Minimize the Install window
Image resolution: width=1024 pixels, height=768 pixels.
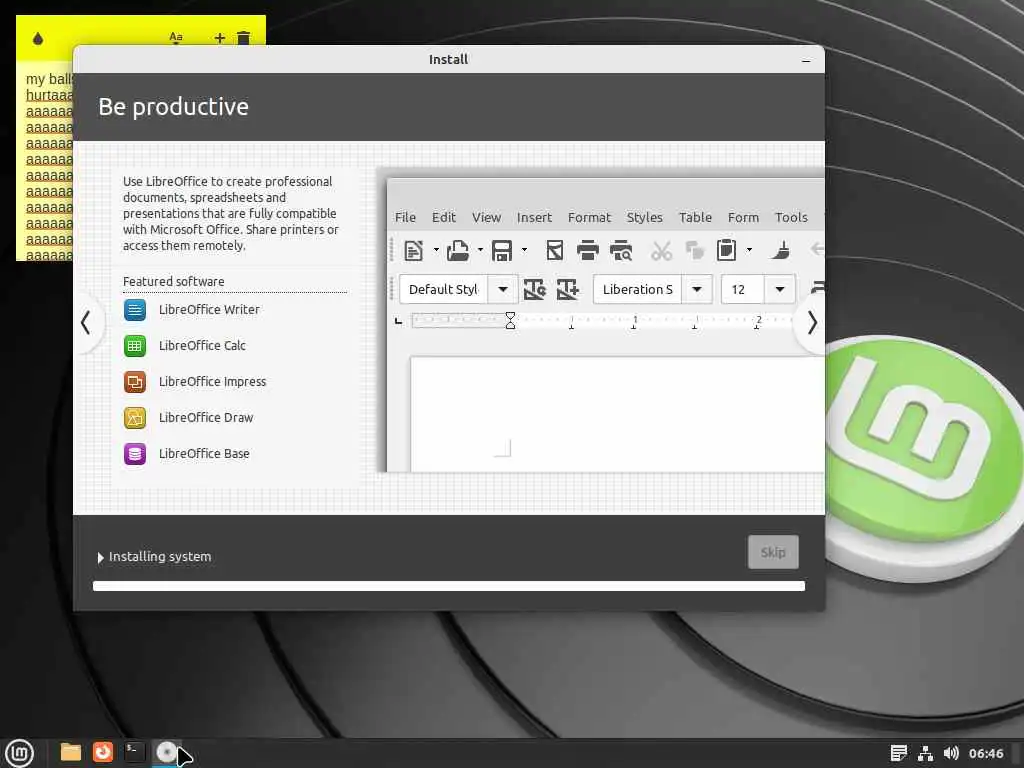coord(806,60)
